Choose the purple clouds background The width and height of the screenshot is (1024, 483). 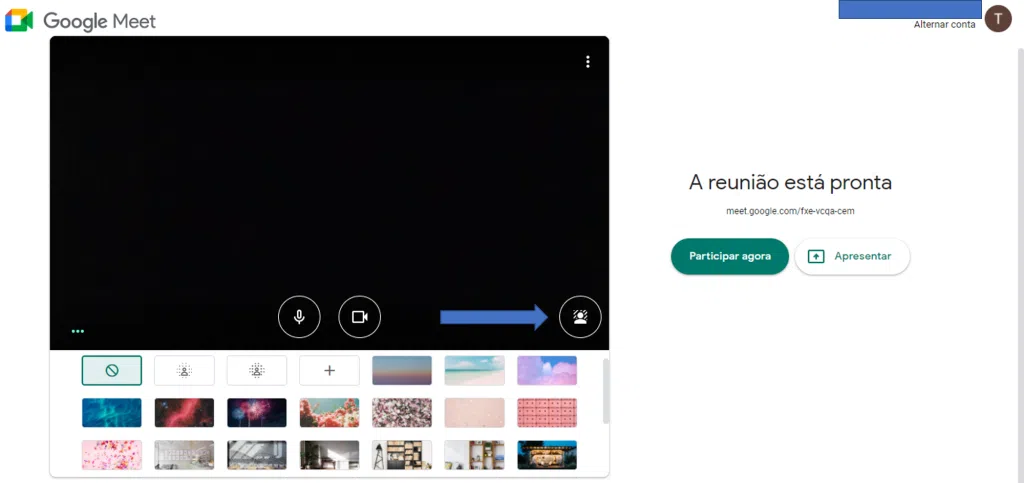coord(547,371)
